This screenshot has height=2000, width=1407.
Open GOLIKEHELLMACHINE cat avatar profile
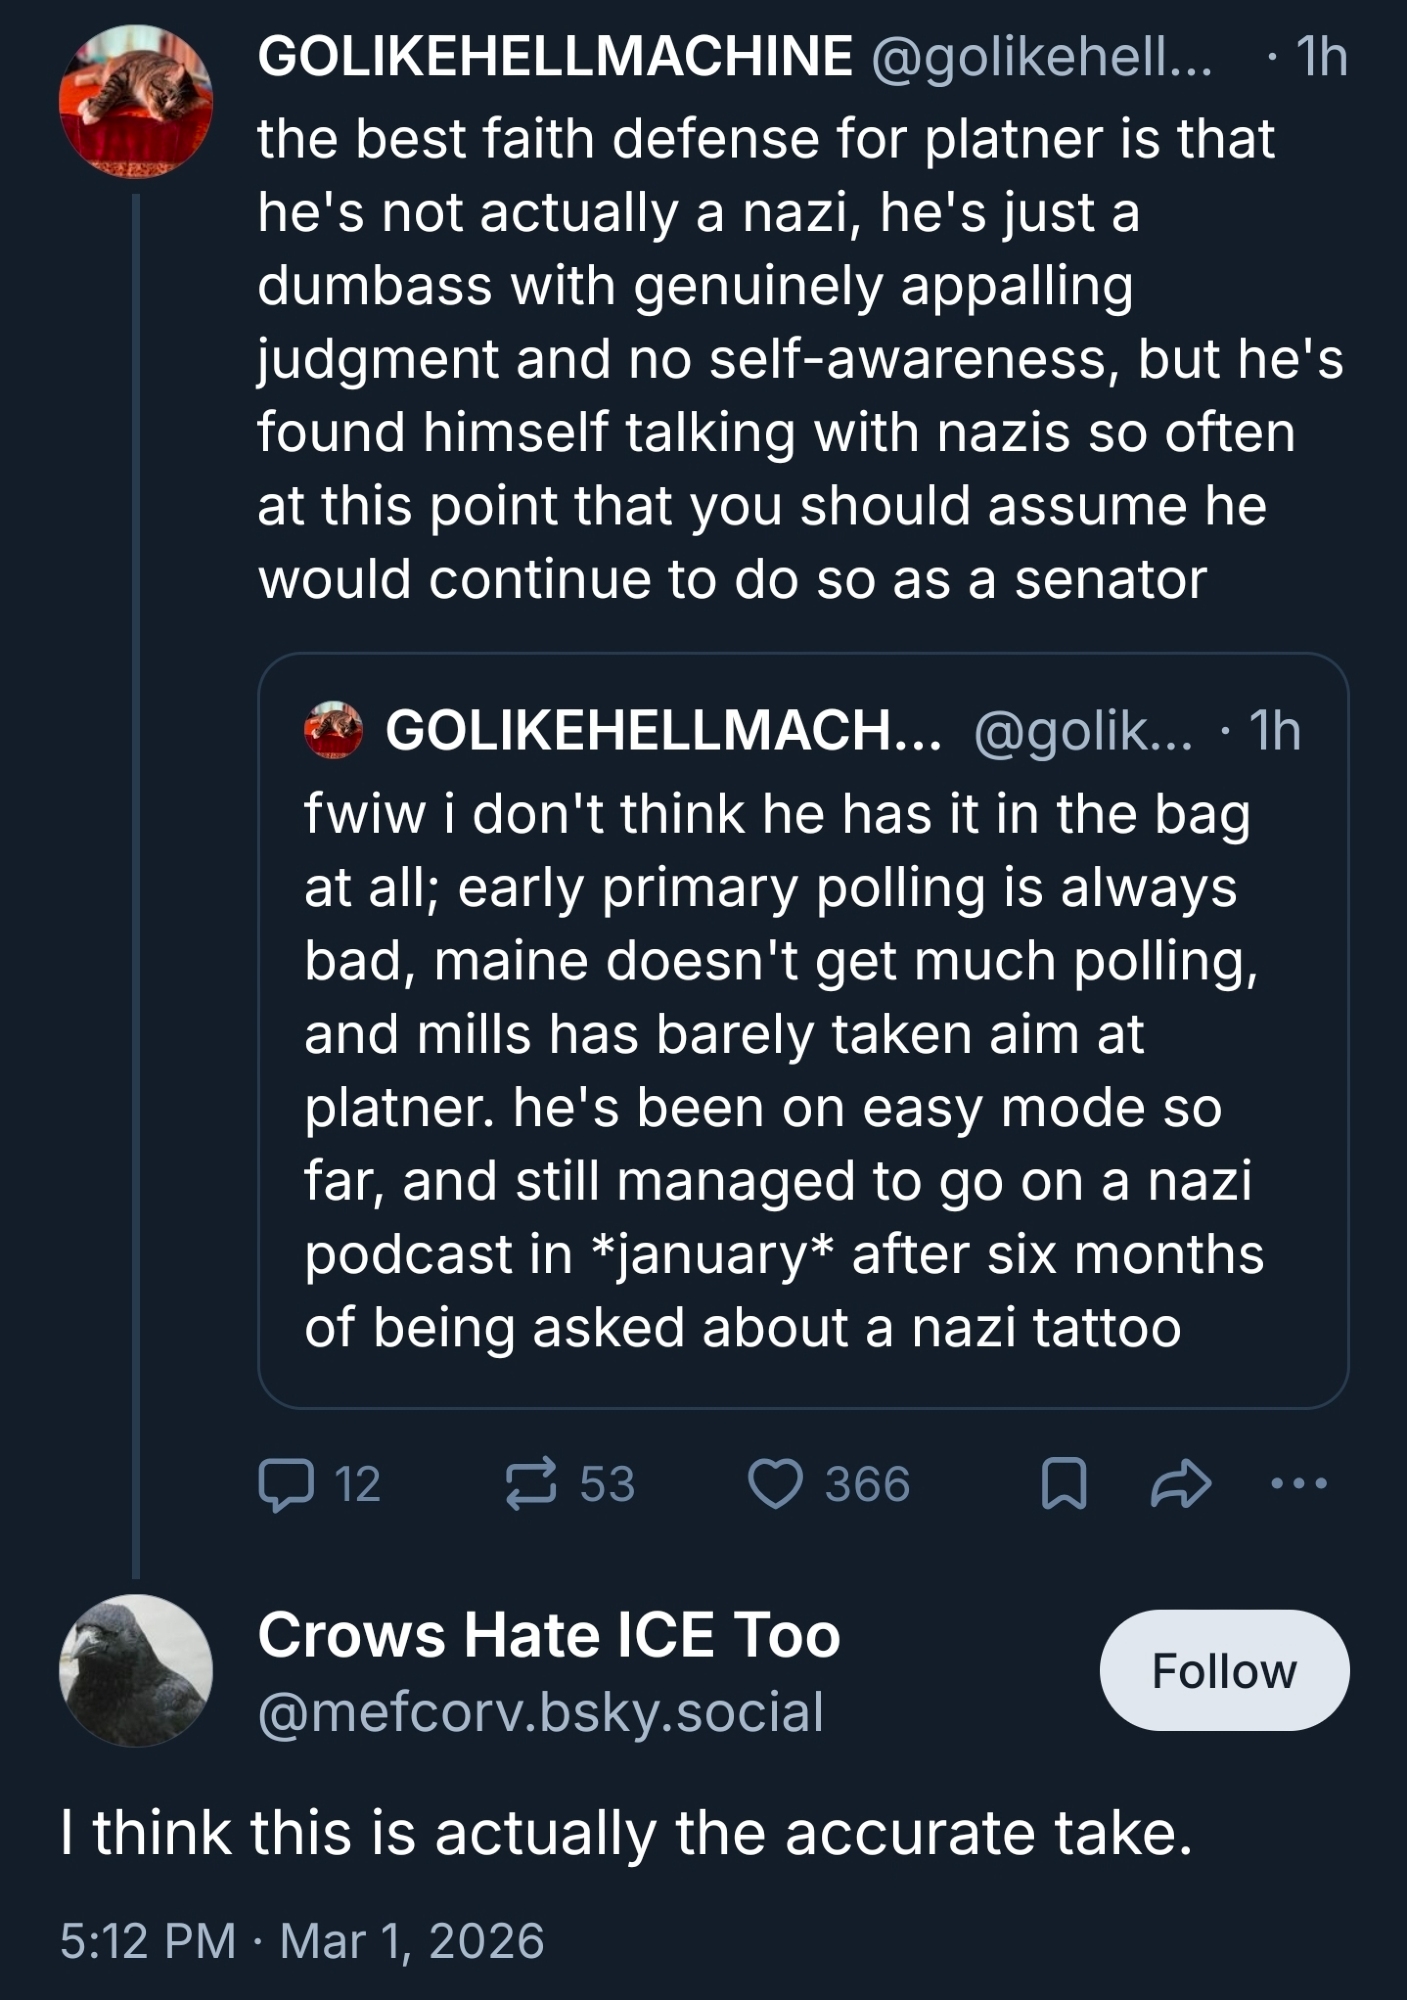tap(136, 101)
